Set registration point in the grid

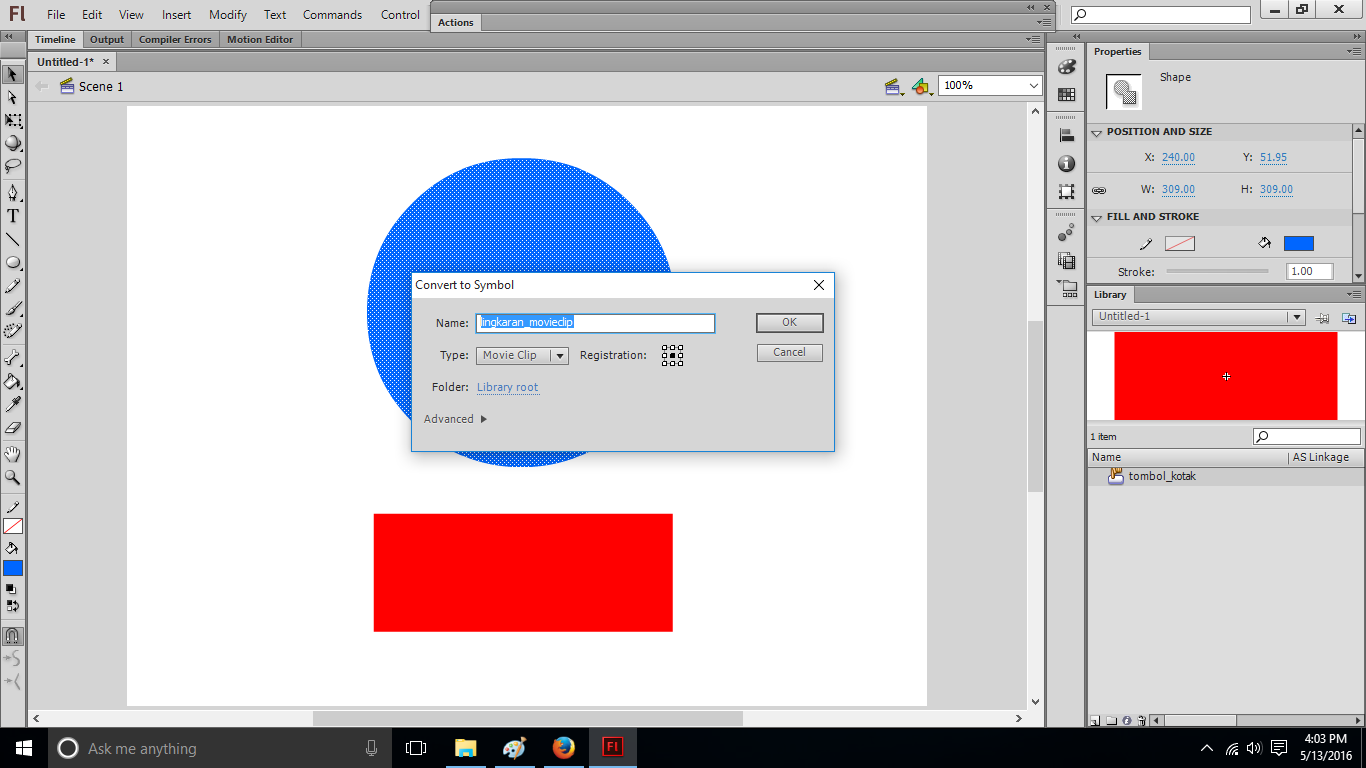[x=672, y=355]
